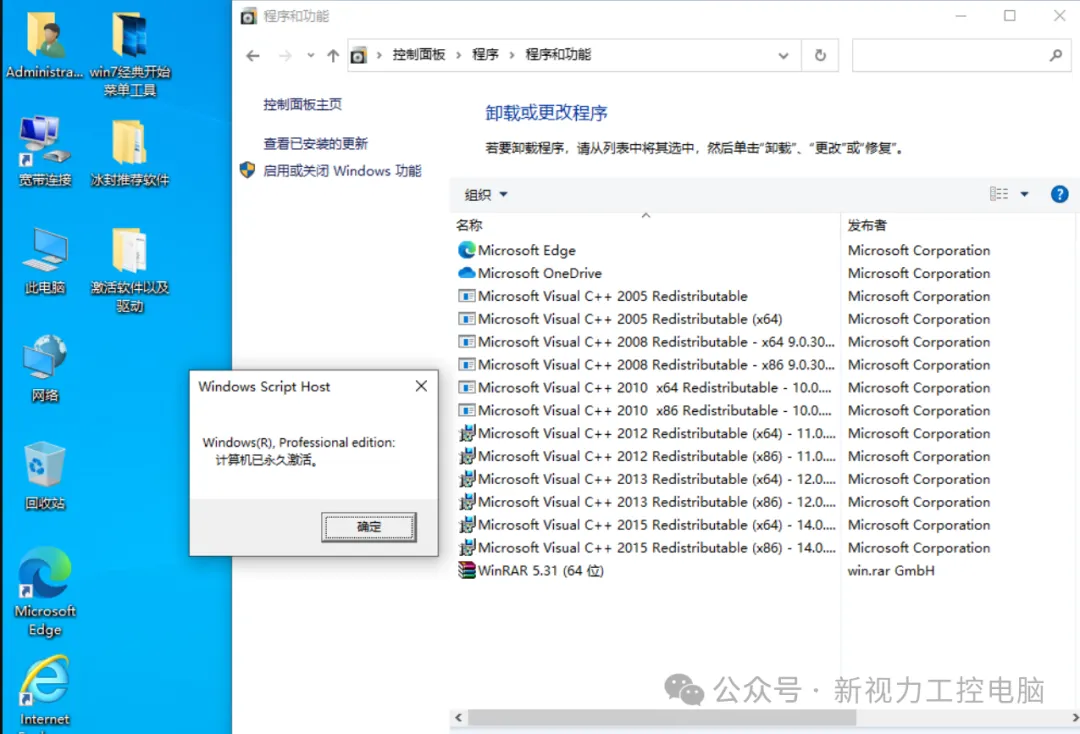Open the 组织 organize dropdown
Image resolution: width=1080 pixels, height=734 pixels.
pos(486,195)
